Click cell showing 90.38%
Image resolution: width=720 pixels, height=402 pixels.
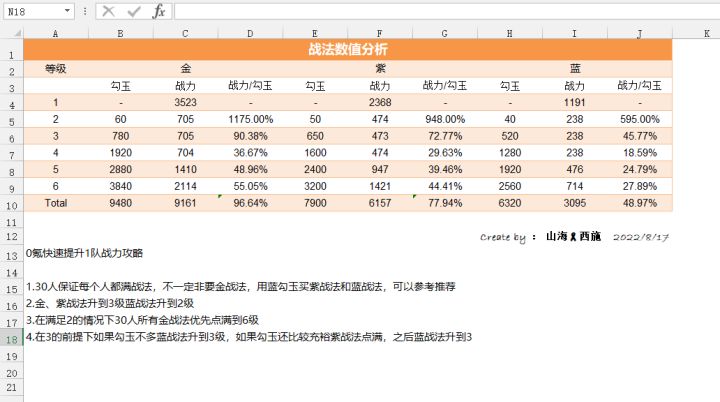coord(250,136)
